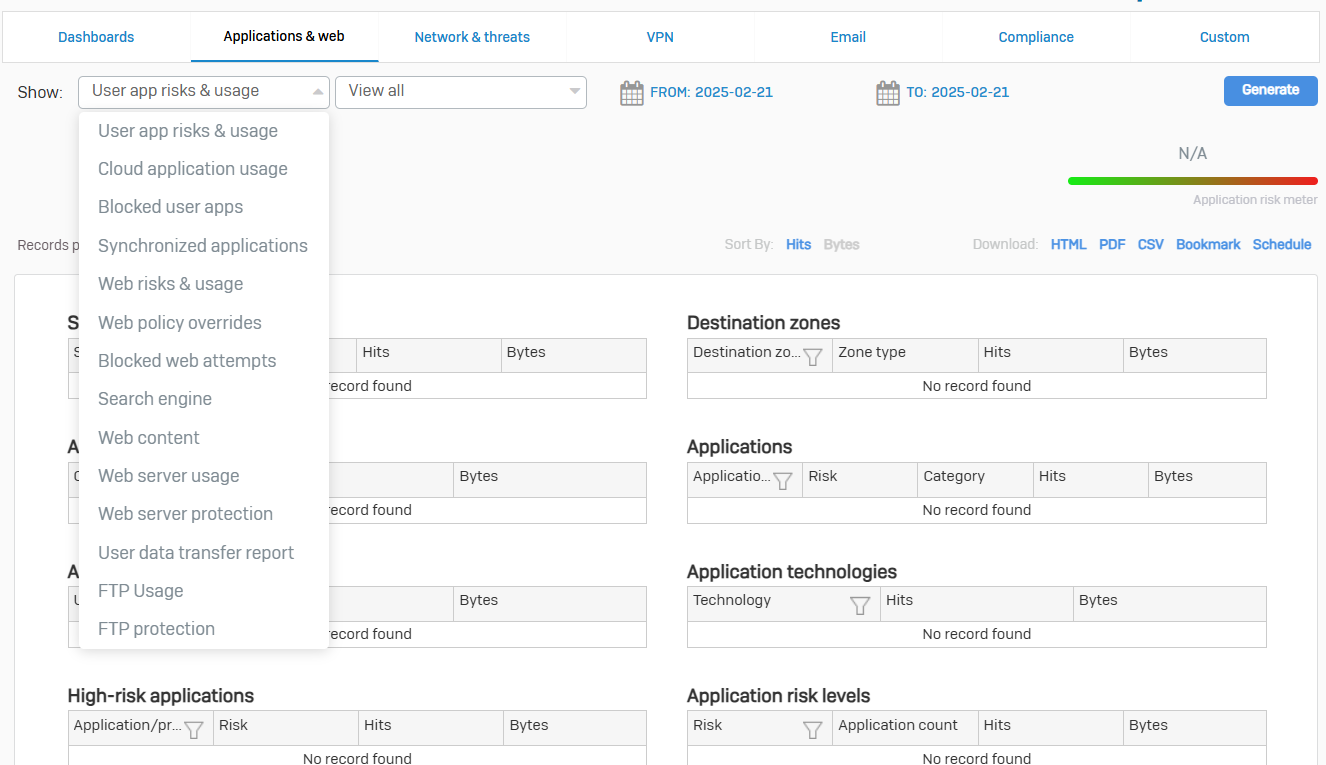Viewport: 1326px width, 765px height.
Task: Filter Application risk levels by Risk
Action: coord(813,729)
